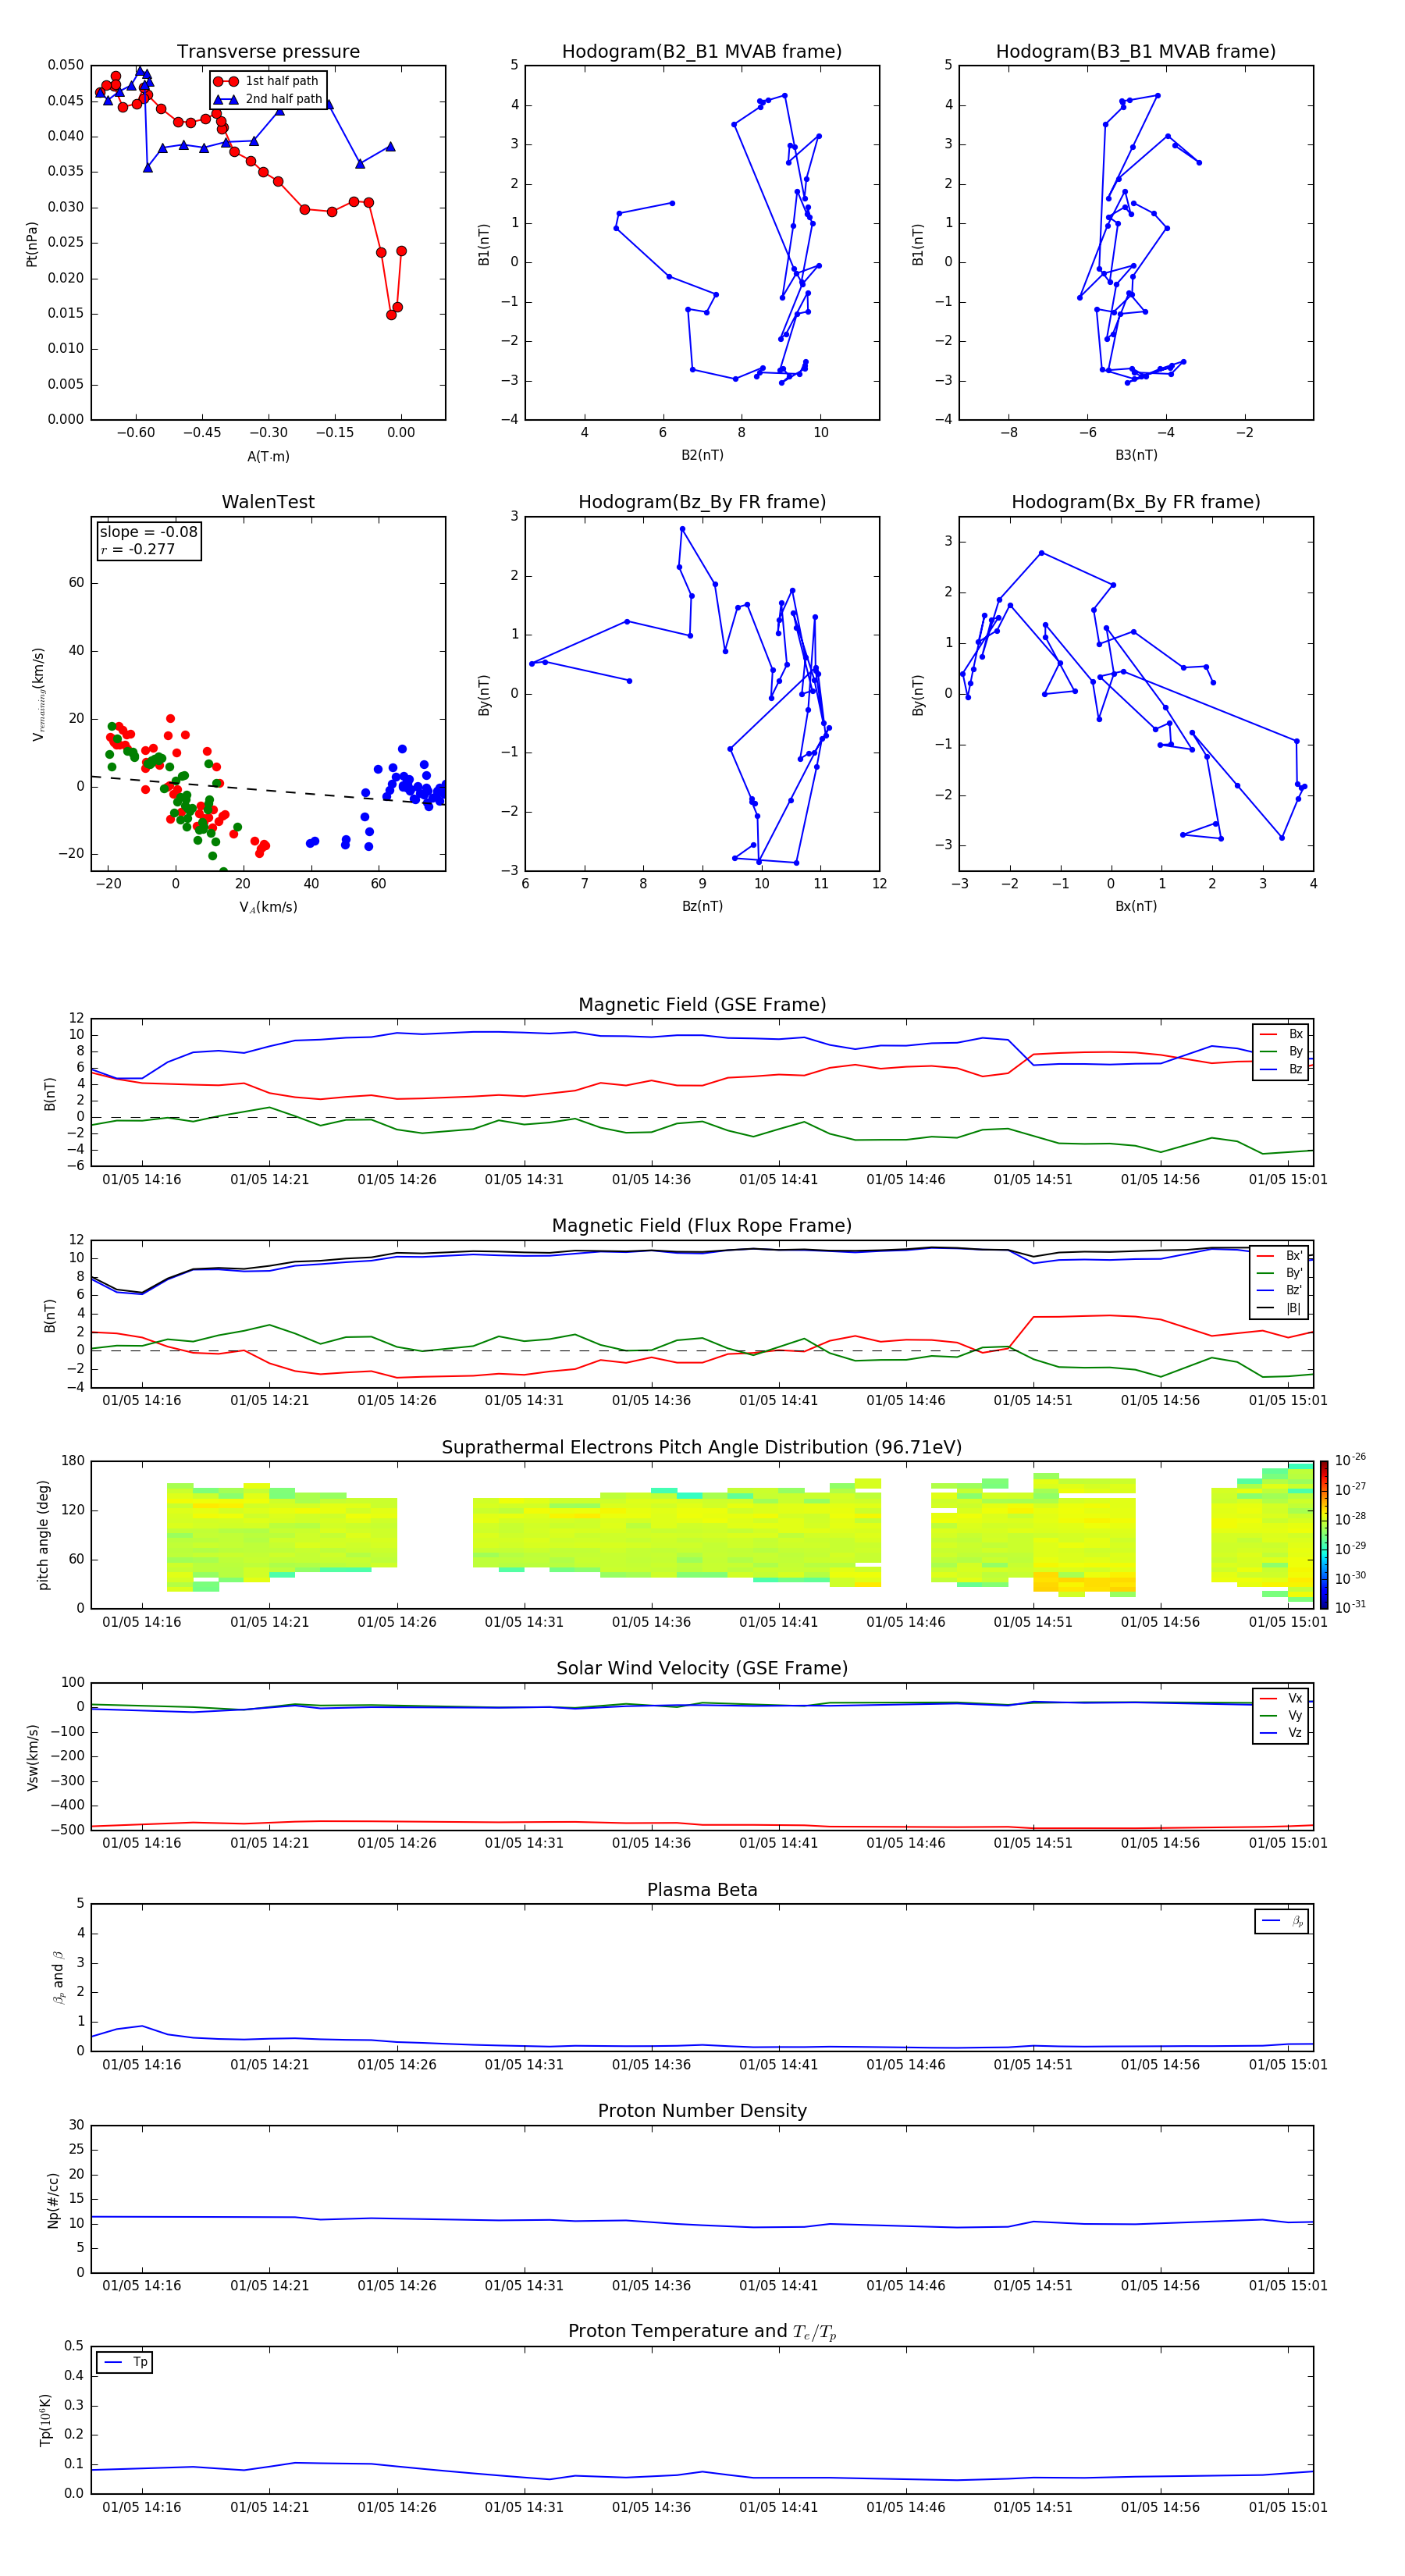Click the 'r = -0.277' annotation
This screenshot has width=1405, height=2576.
138,549
